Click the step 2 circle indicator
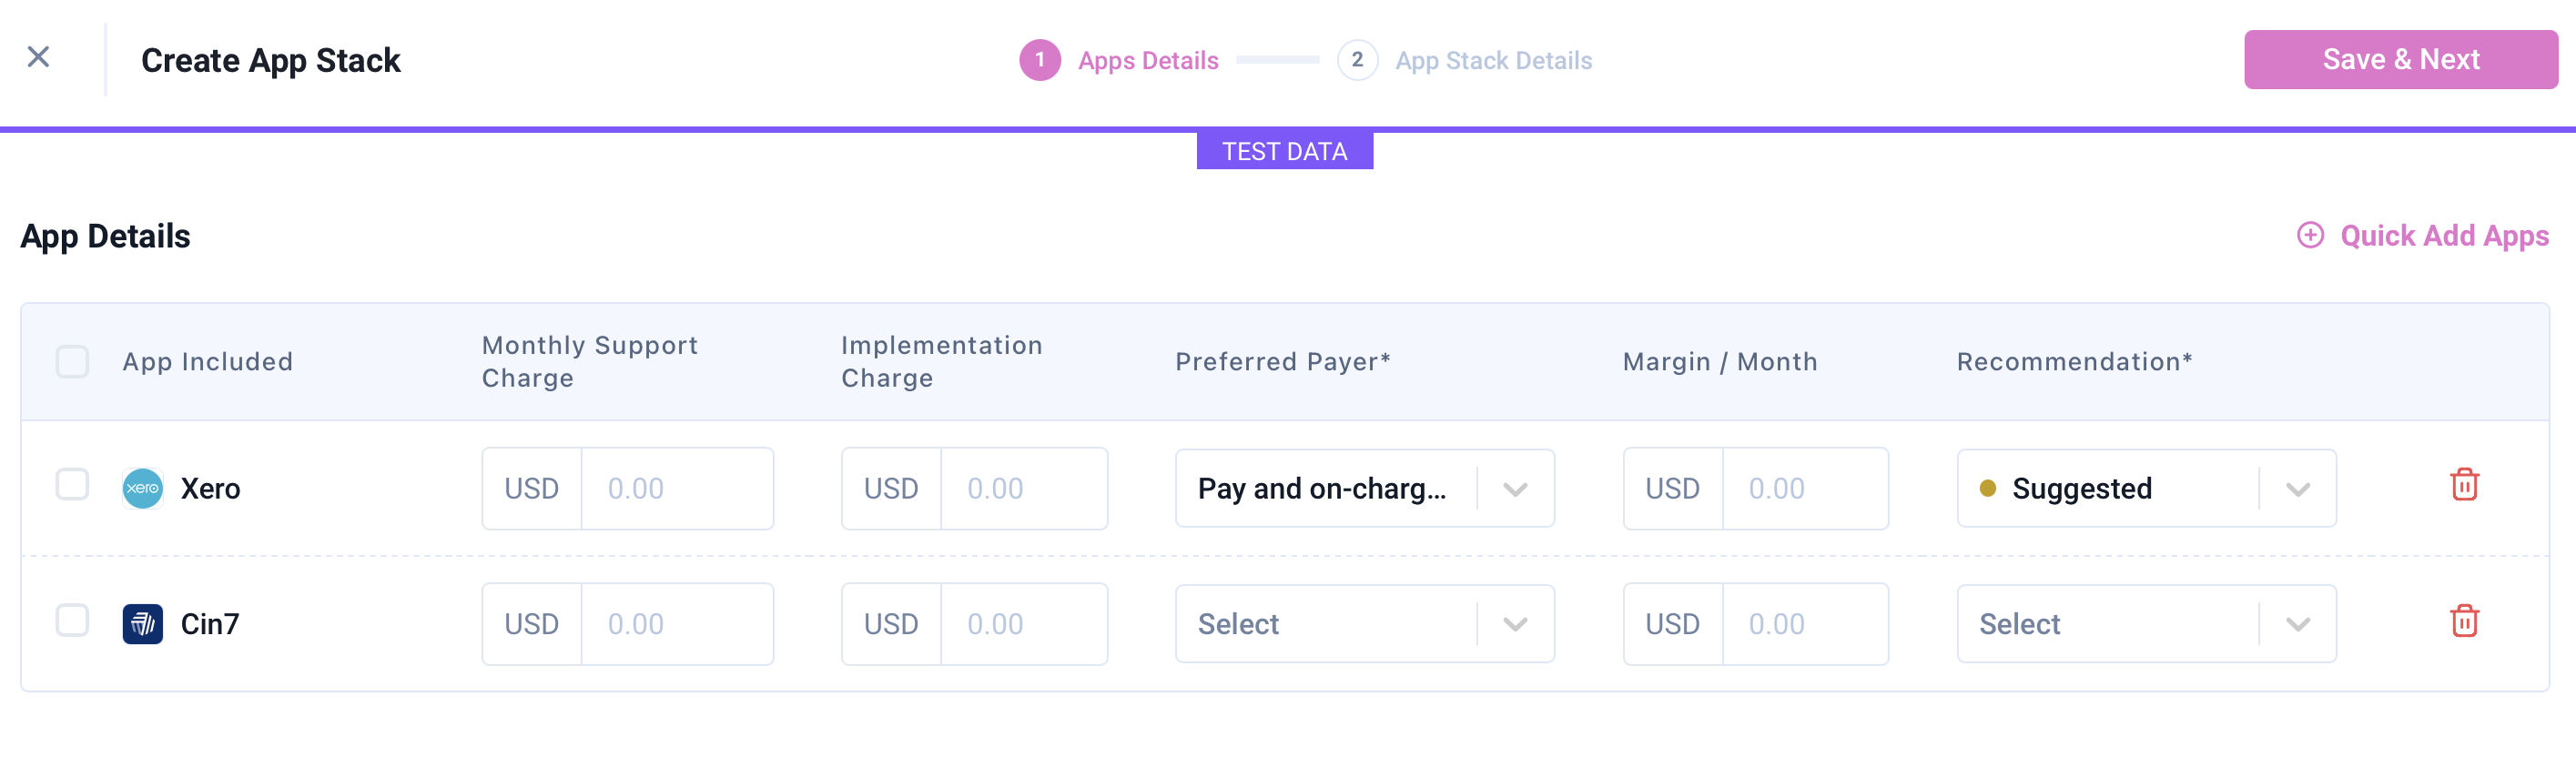This screenshot has height=757, width=2576. (x=1356, y=60)
